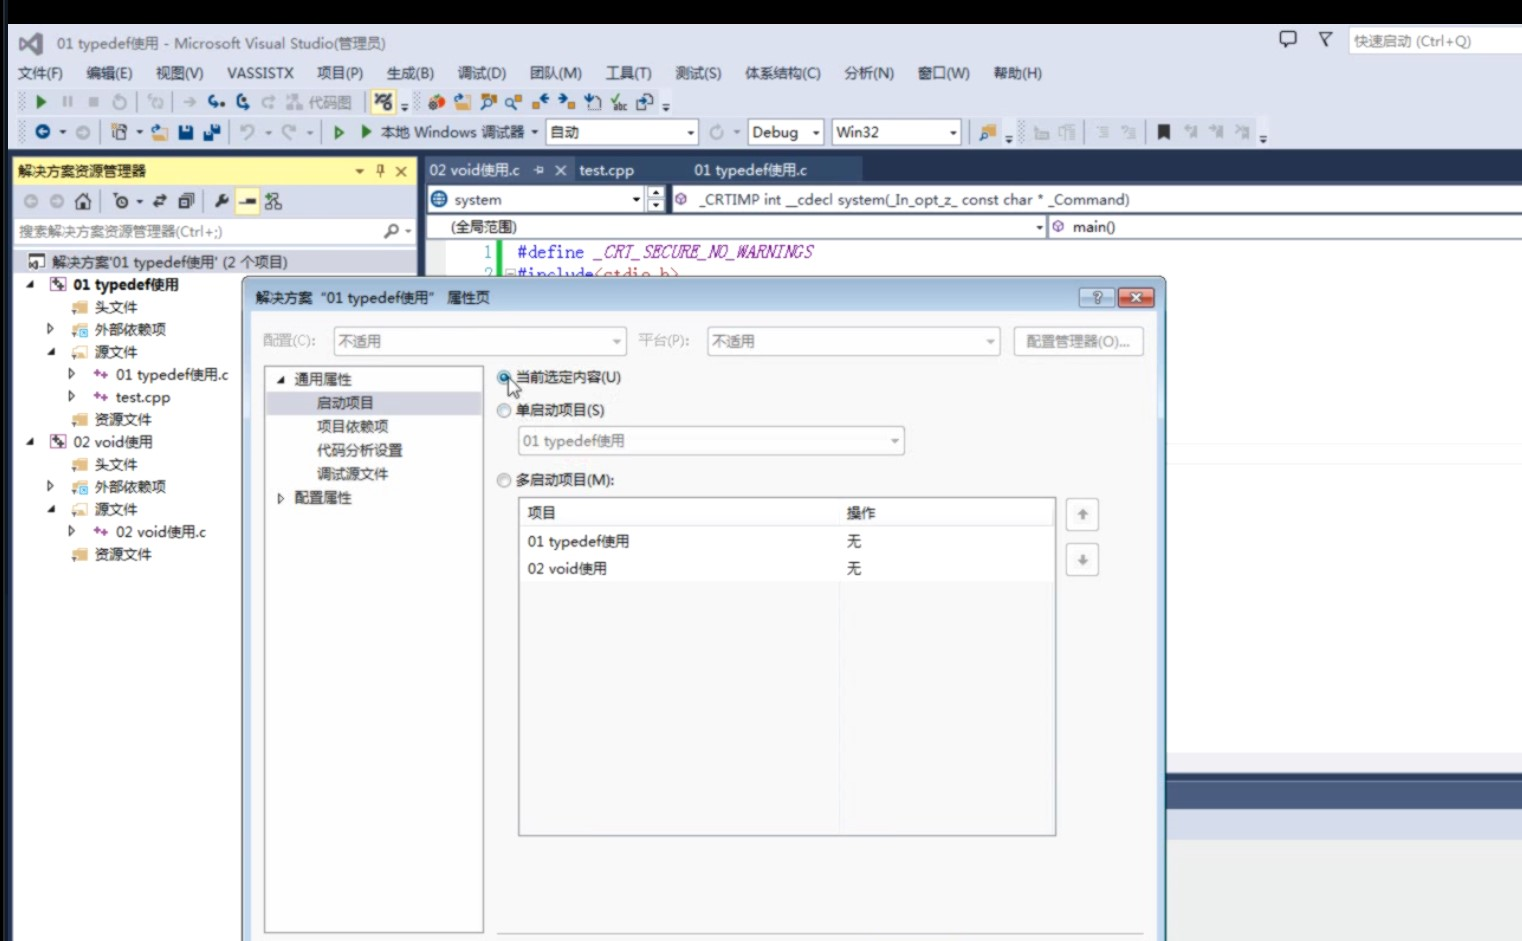Viewport: 1522px width, 941px height.
Task: Click the Properties wrench icon in Solution Explorer
Action: point(221,201)
